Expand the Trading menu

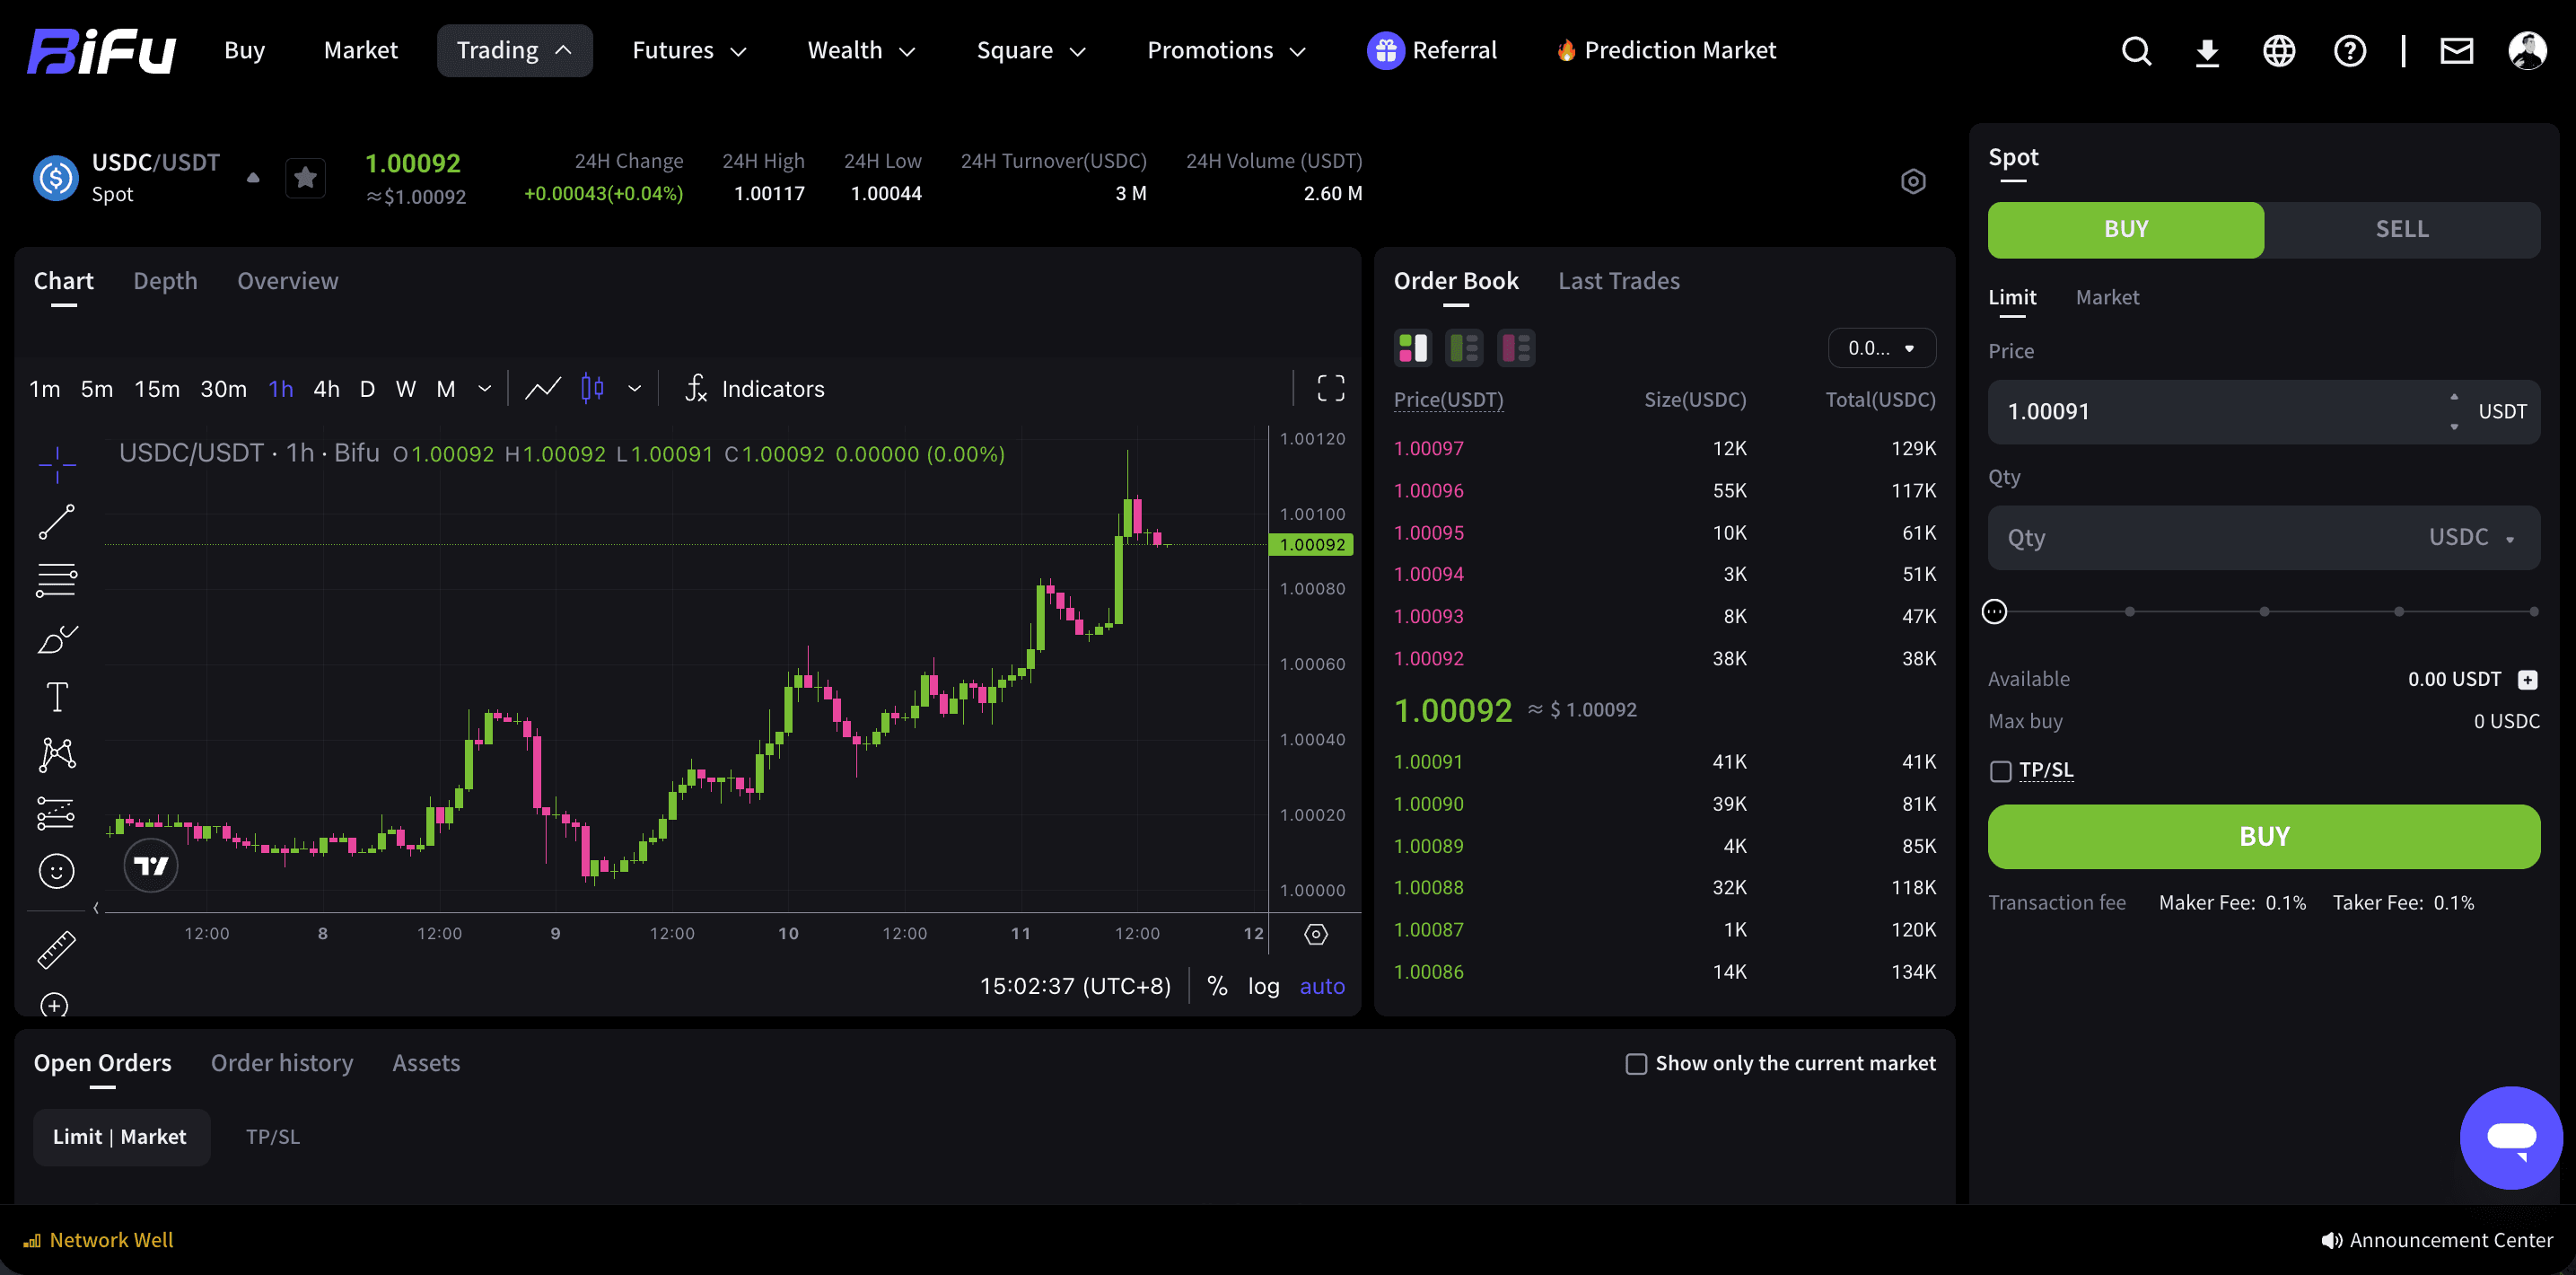tap(515, 51)
